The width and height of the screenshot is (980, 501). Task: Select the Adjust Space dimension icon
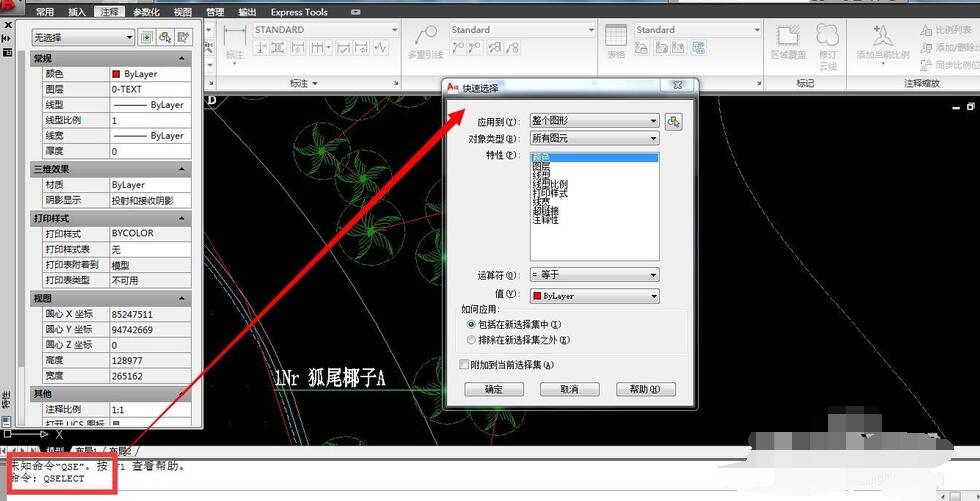point(278,47)
